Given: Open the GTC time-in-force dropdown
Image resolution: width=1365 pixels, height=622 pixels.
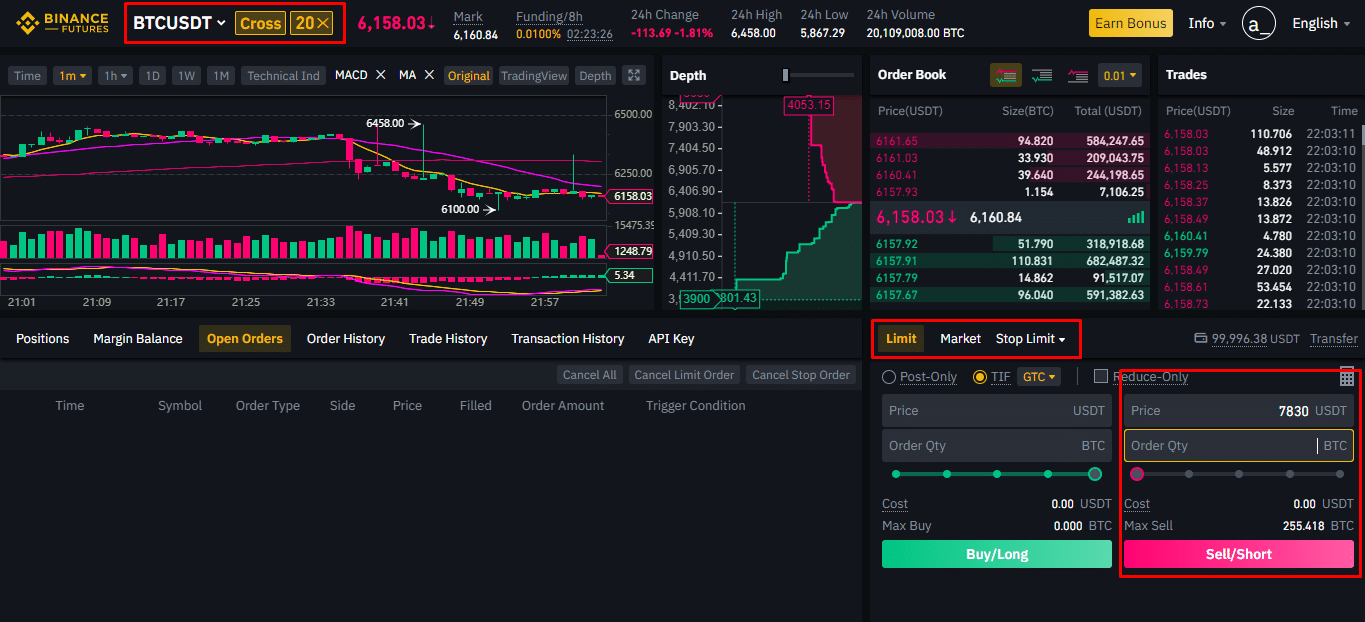Looking at the screenshot, I should [x=1039, y=377].
